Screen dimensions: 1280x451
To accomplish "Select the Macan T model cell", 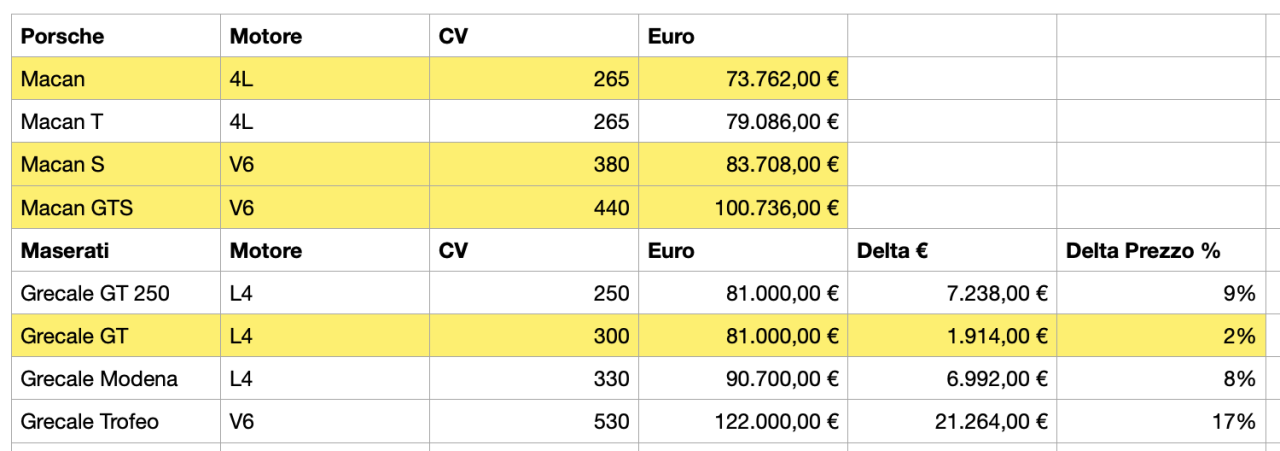I will [x=115, y=122].
